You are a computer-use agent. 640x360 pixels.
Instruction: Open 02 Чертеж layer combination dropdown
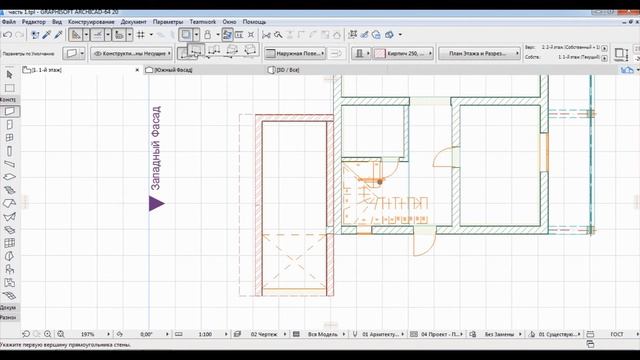(264, 334)
